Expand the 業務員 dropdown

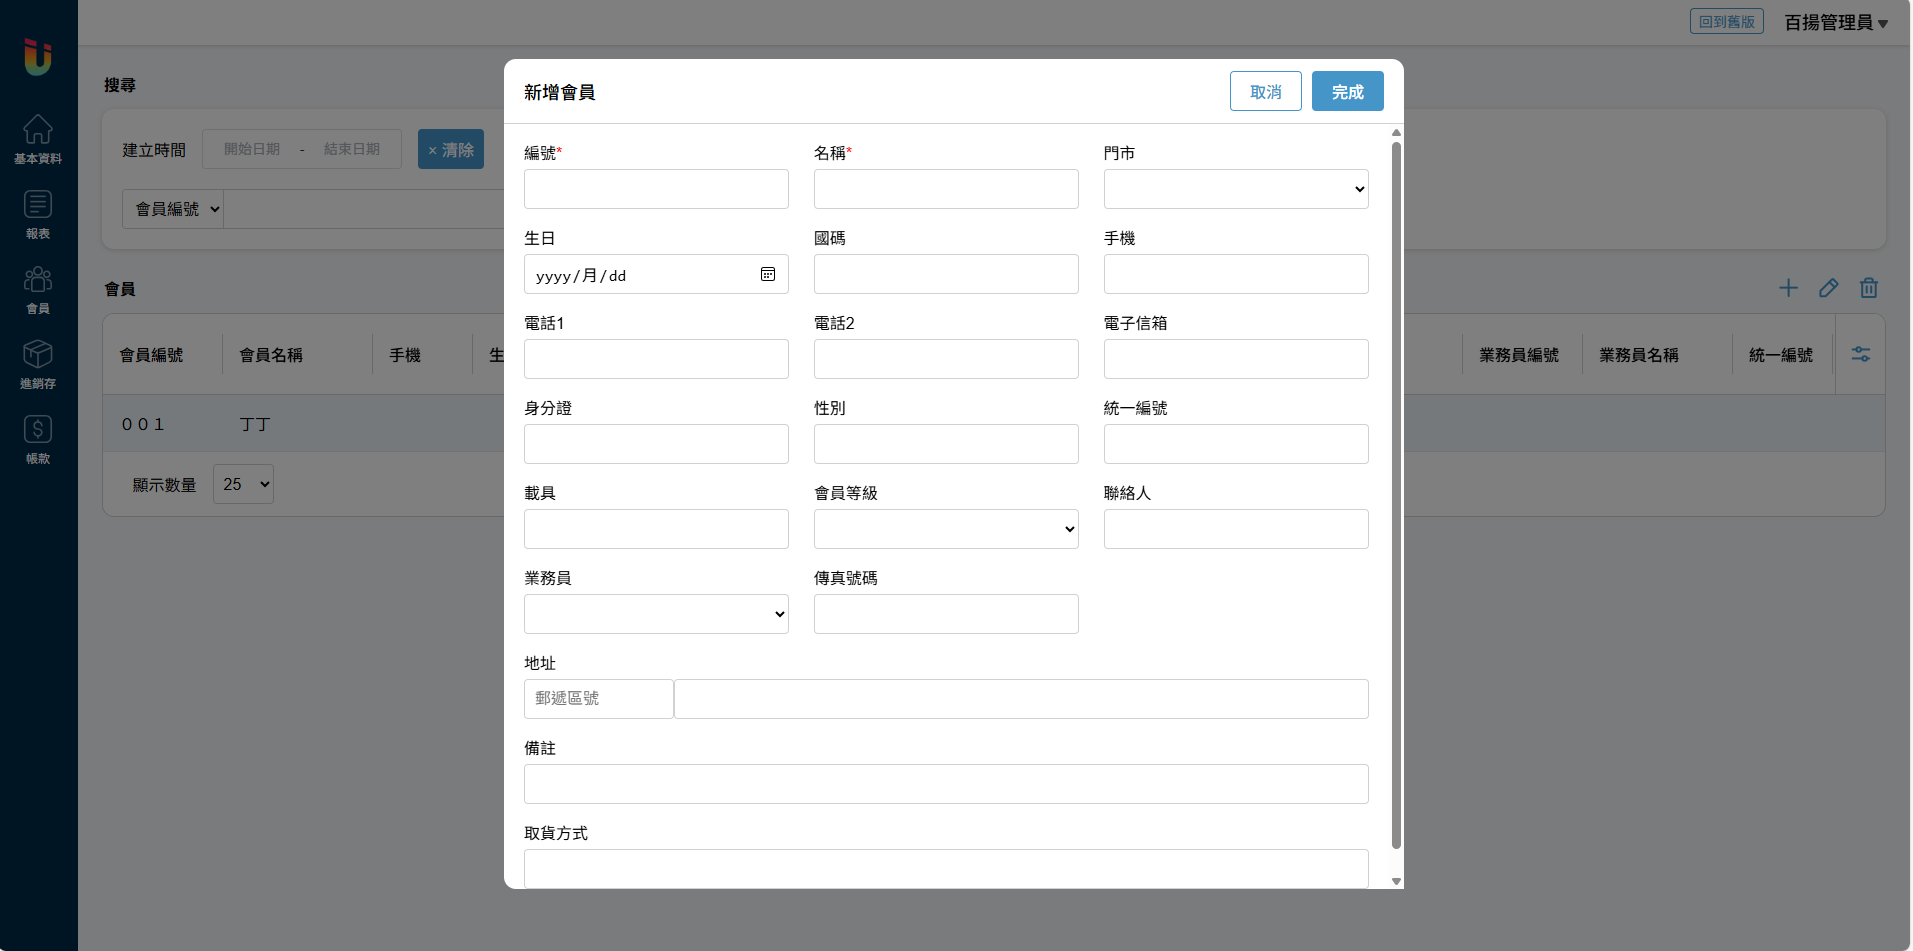[x=655, y=614]
